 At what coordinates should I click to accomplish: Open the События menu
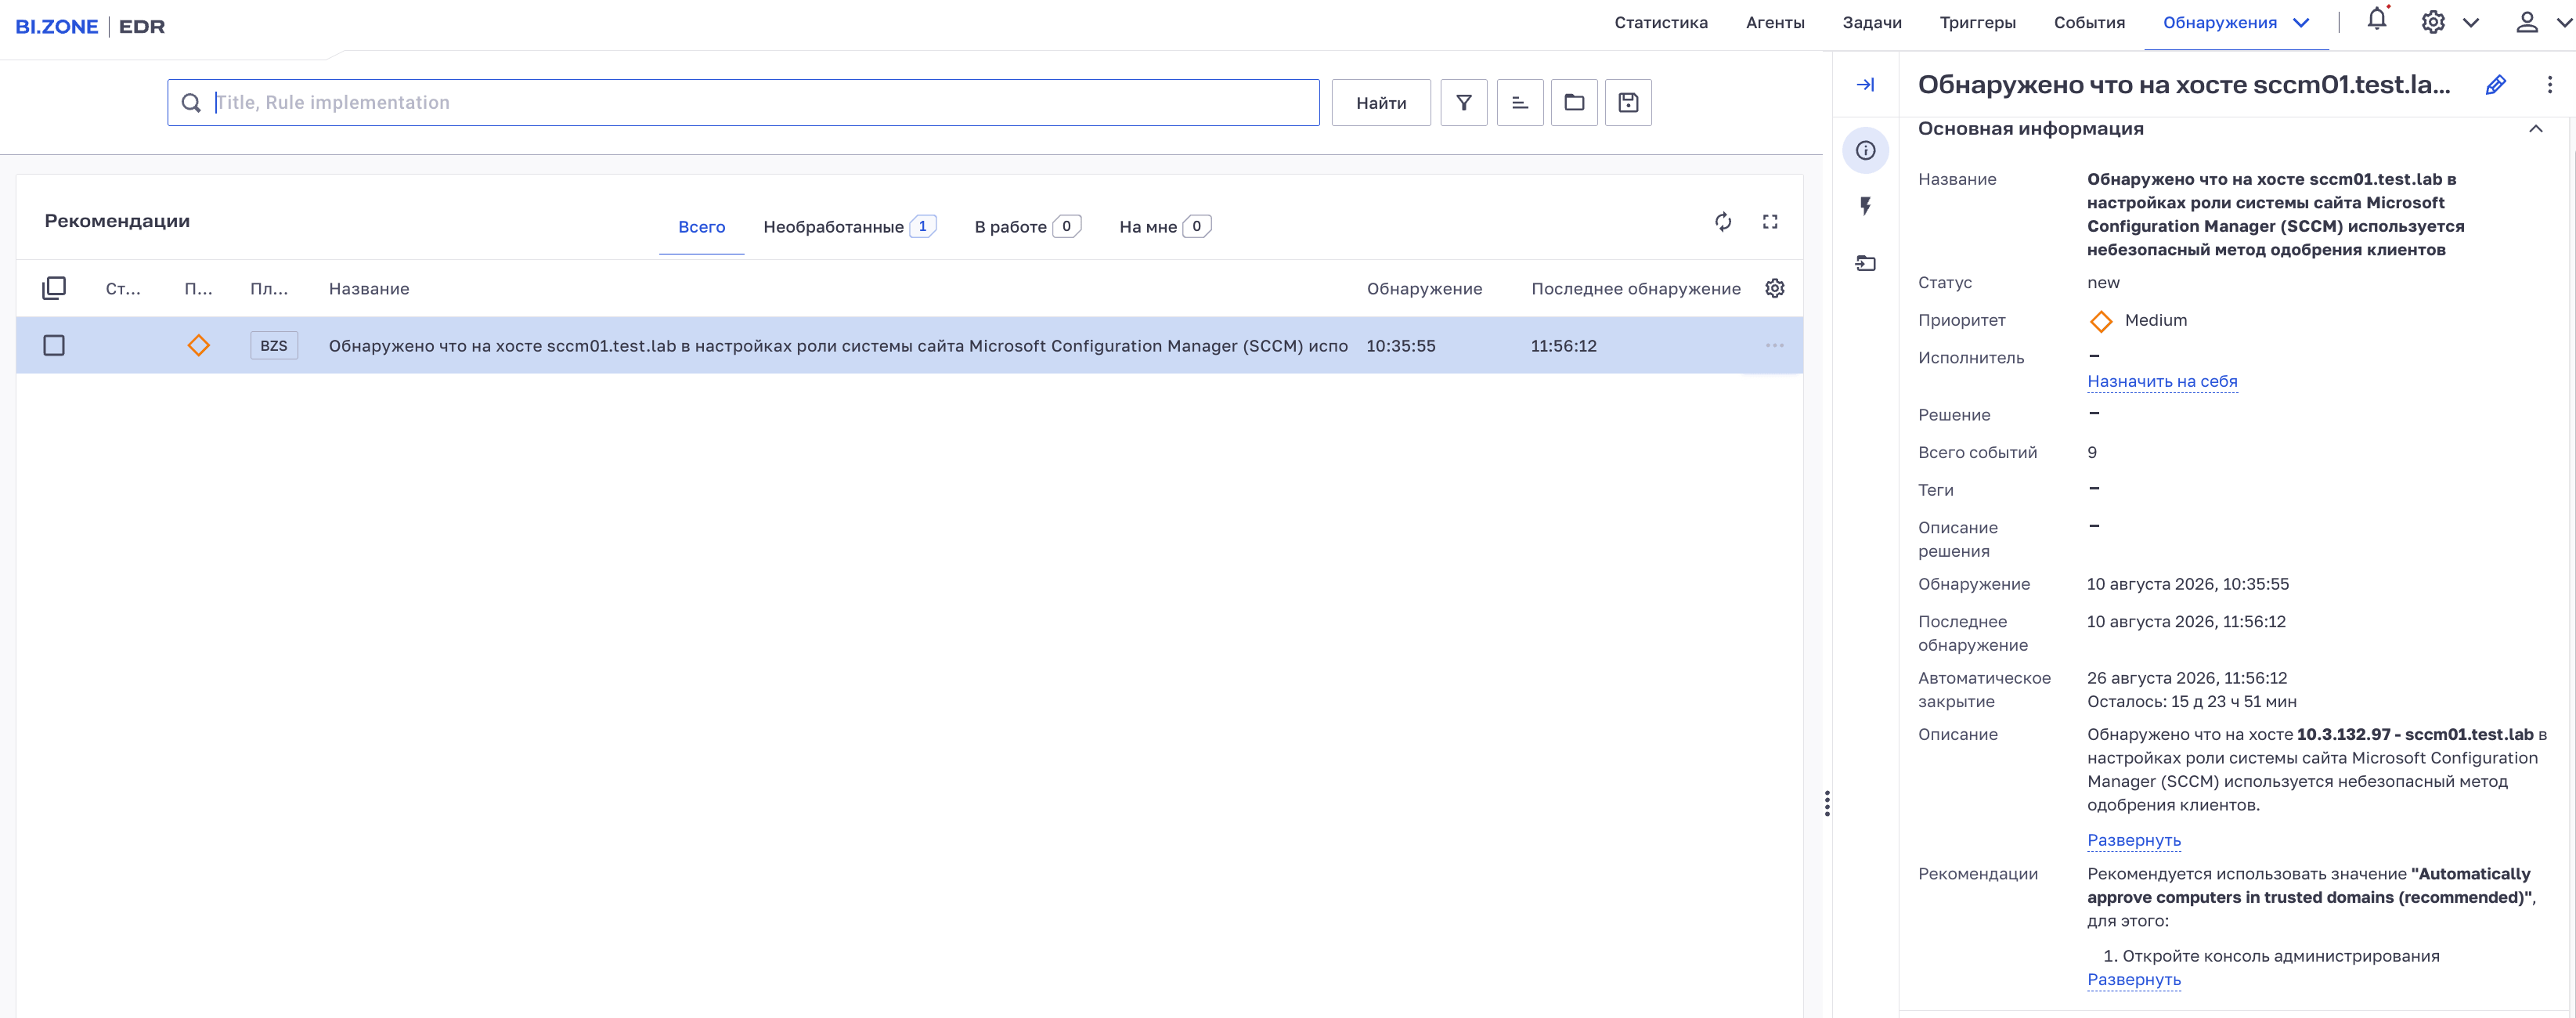2089,23
